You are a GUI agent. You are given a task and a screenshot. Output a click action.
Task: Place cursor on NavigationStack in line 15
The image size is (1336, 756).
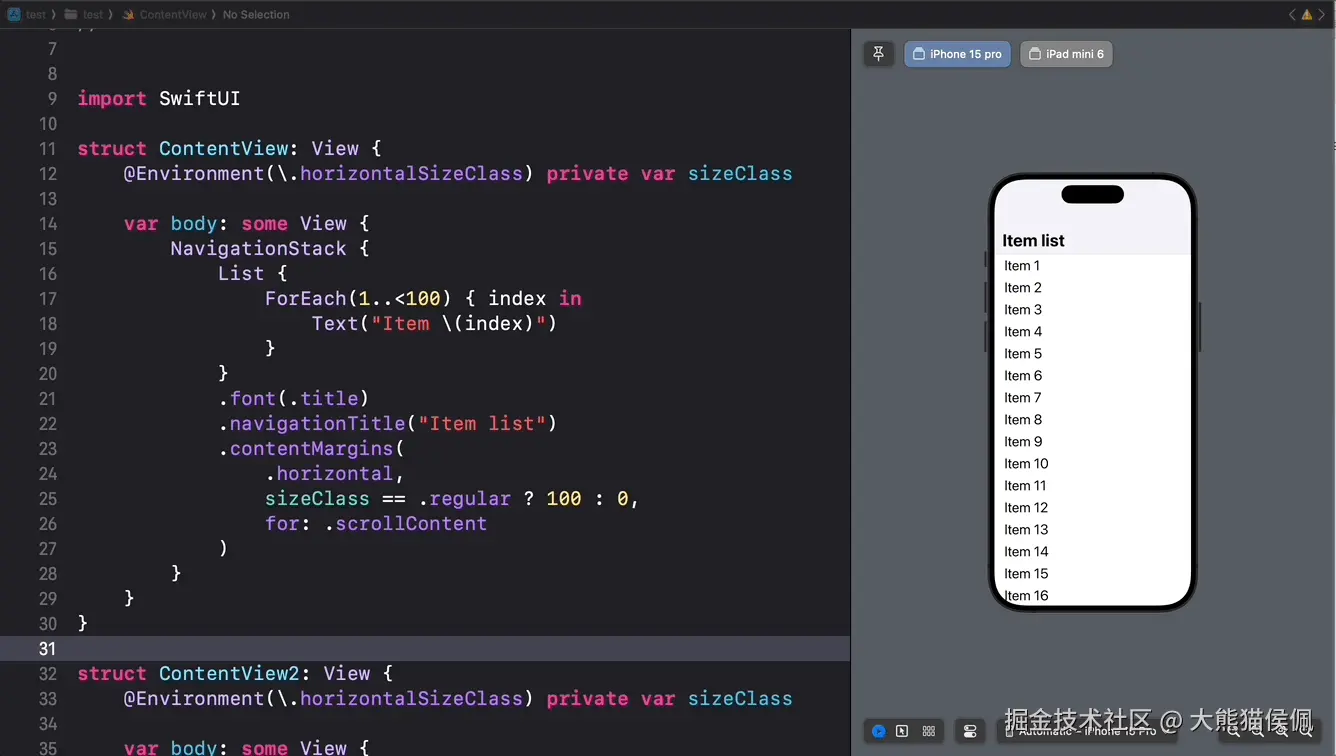pyautogui.click(x=259, y=249)
